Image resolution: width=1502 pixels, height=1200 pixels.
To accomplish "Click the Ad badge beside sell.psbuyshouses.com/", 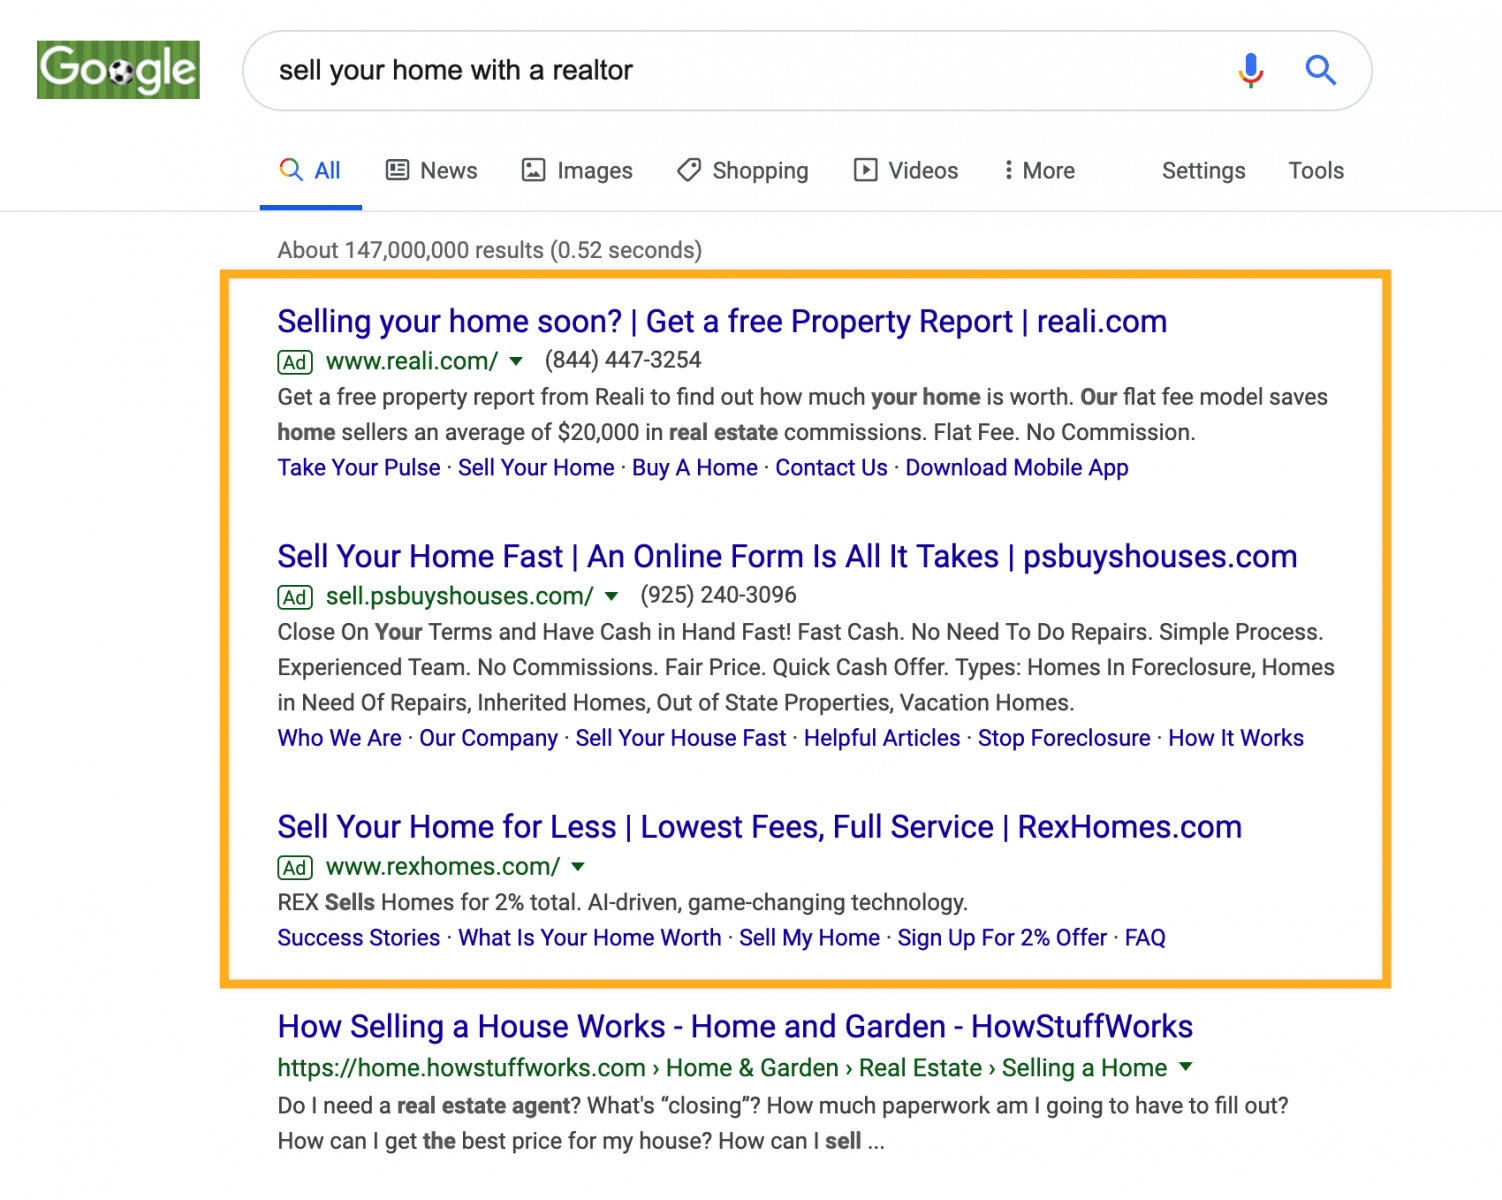I will coord(295,597).
